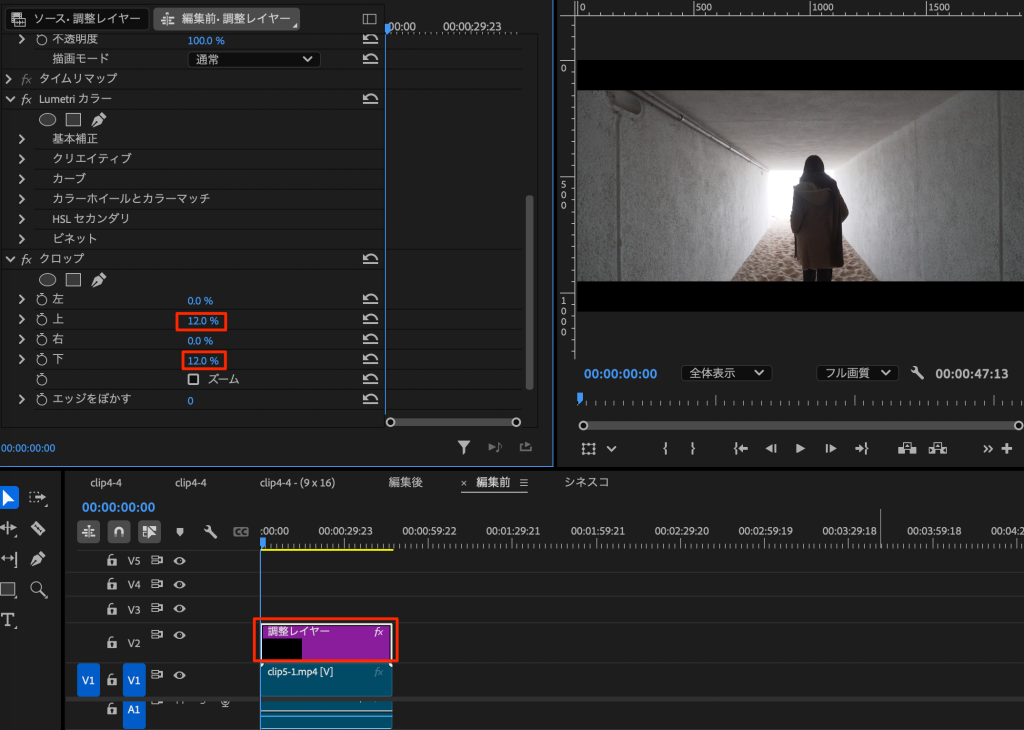
Task: Hide track V3 with eye icon
Action: [x=180, y=609]
